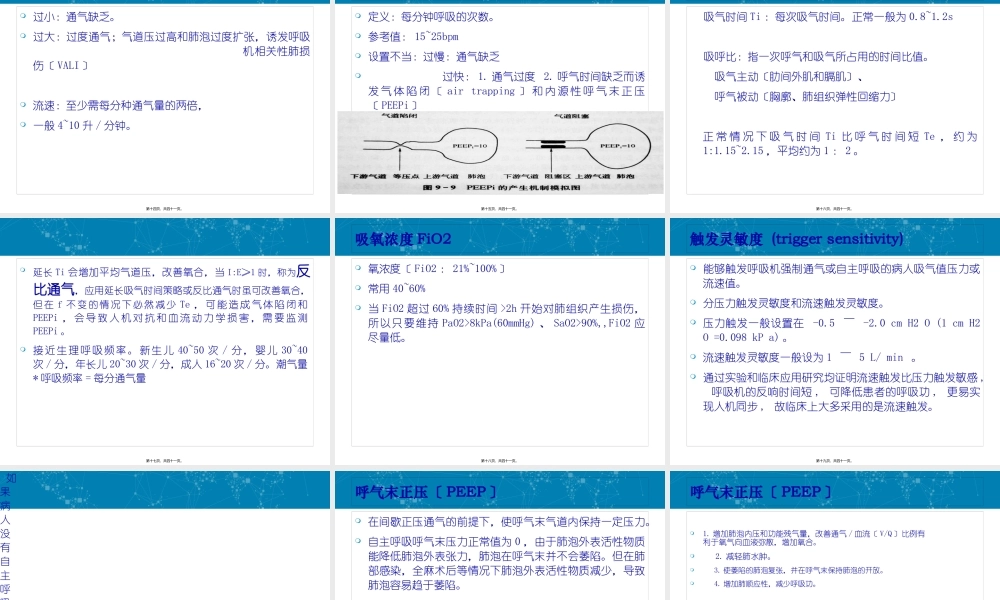
Task: Click the footer label 第十六页，共四十一页
Action: 833,207
